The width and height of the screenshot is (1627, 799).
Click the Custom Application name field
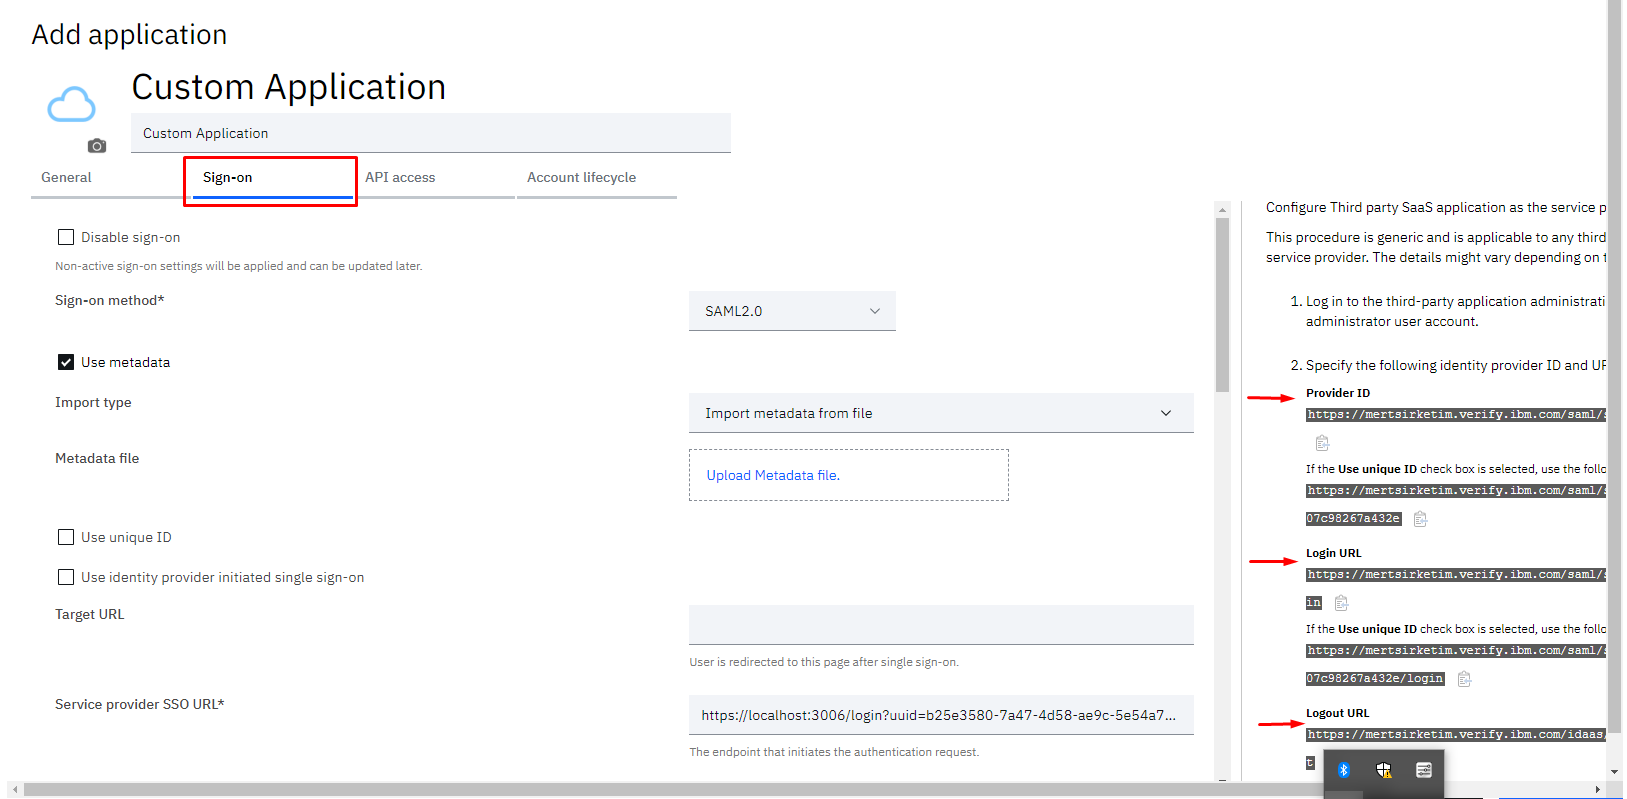click(x=431, y=133)
